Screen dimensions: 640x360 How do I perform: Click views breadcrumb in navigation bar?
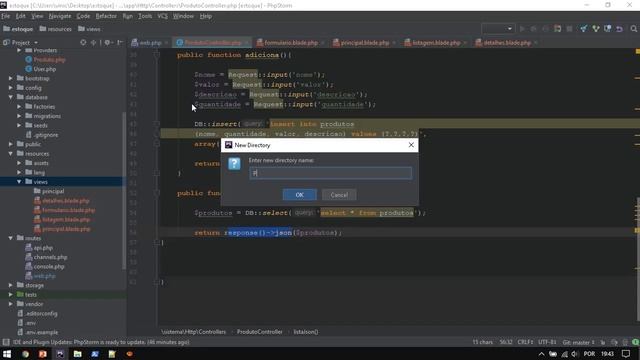pyautogui.click(x=89, y=29)
